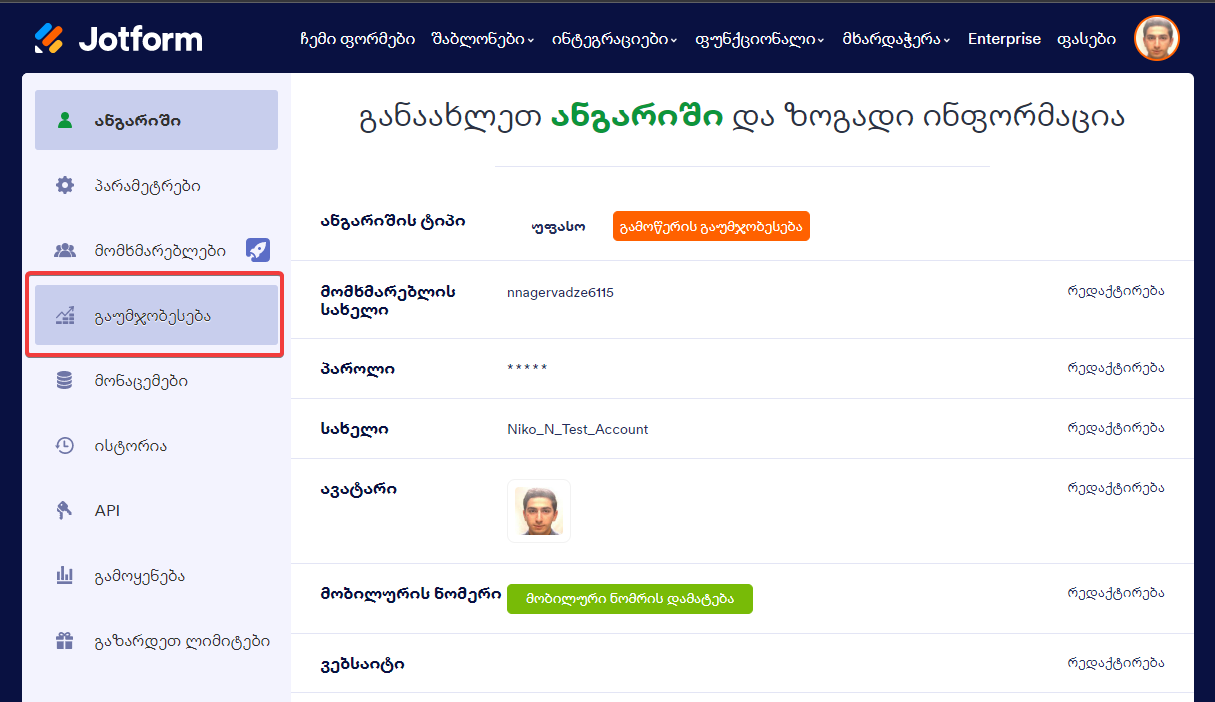
Task: Click the clock icon beside ისტორია
Action: (65, 446)
